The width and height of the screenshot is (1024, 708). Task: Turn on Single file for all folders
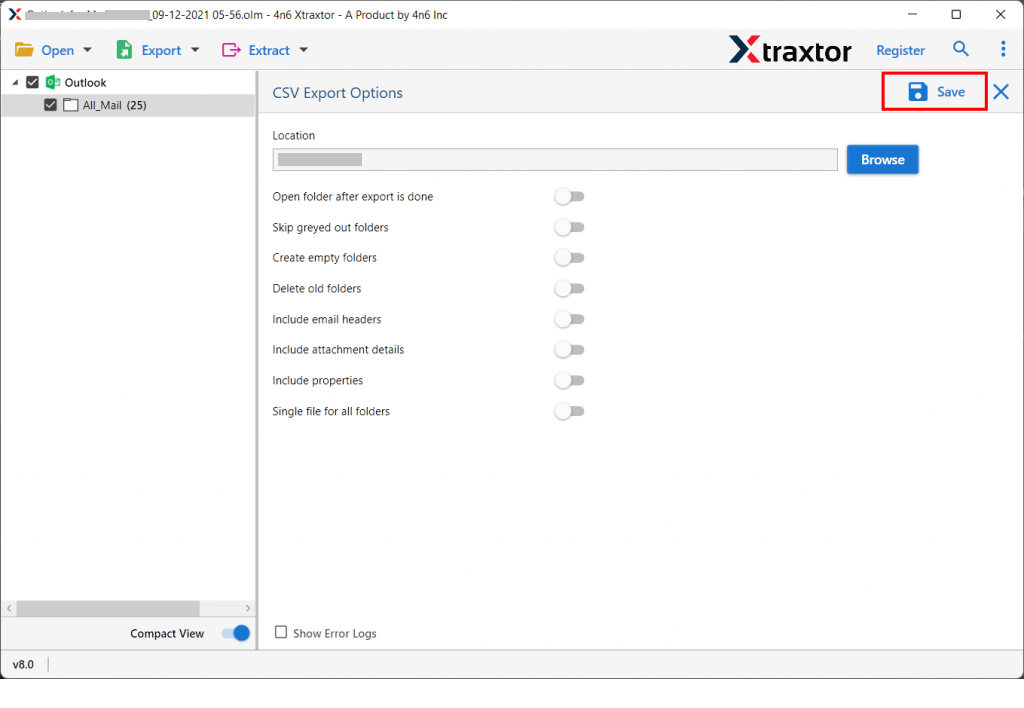(x=569, y=411)
